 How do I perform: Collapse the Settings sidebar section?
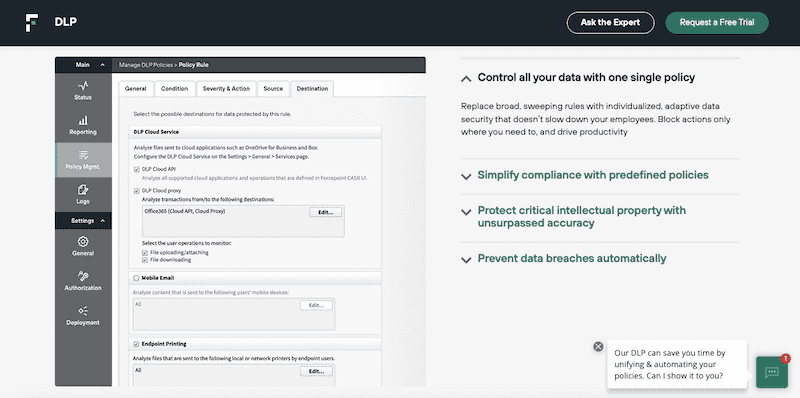103,221
